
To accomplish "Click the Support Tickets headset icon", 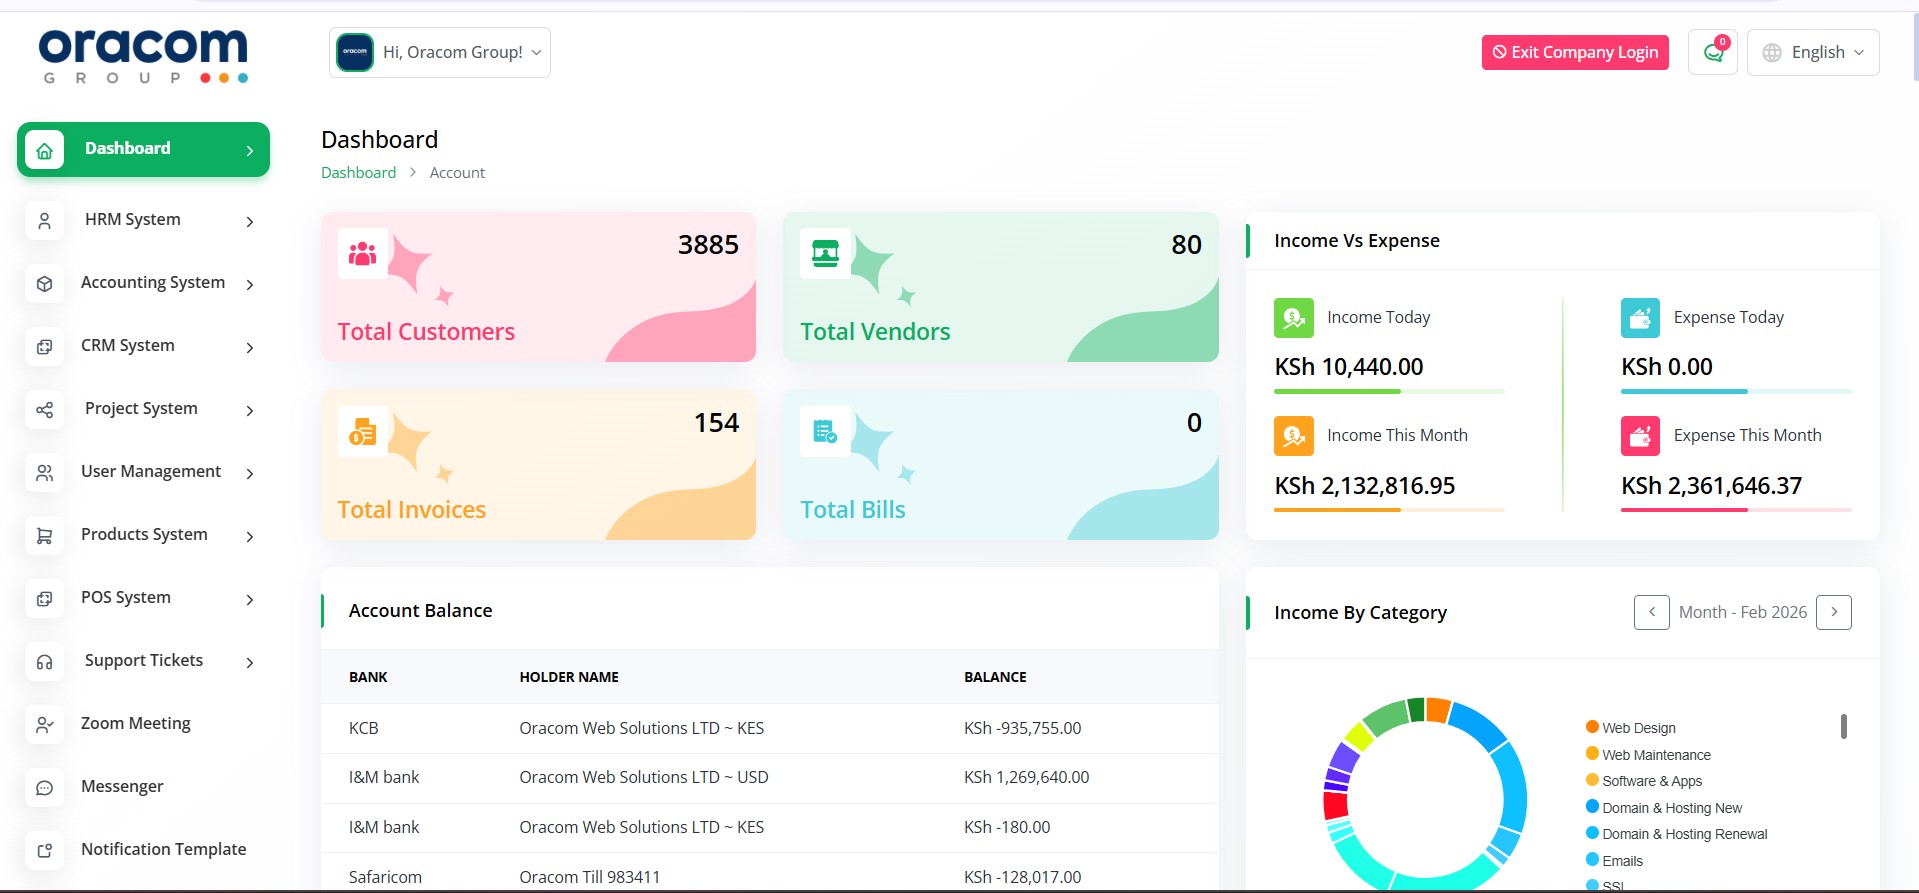I will coord(45,661).
